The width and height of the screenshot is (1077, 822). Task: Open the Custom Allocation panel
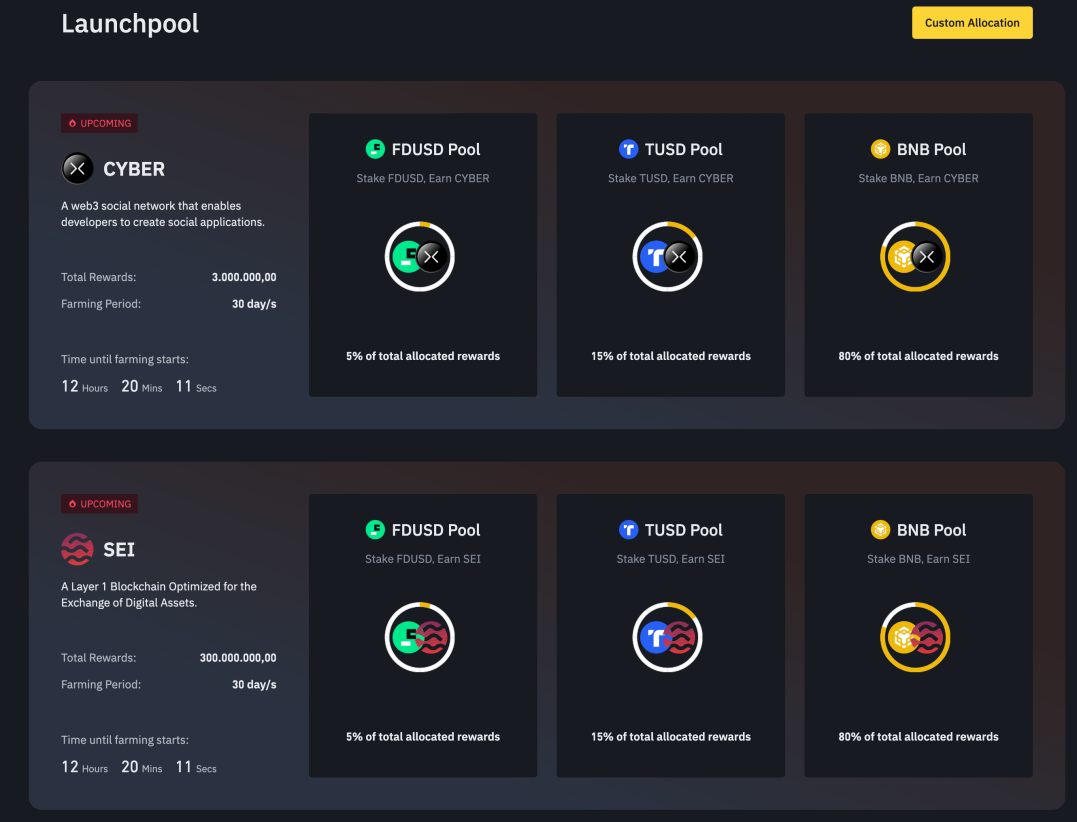click(x=971, y=22)
